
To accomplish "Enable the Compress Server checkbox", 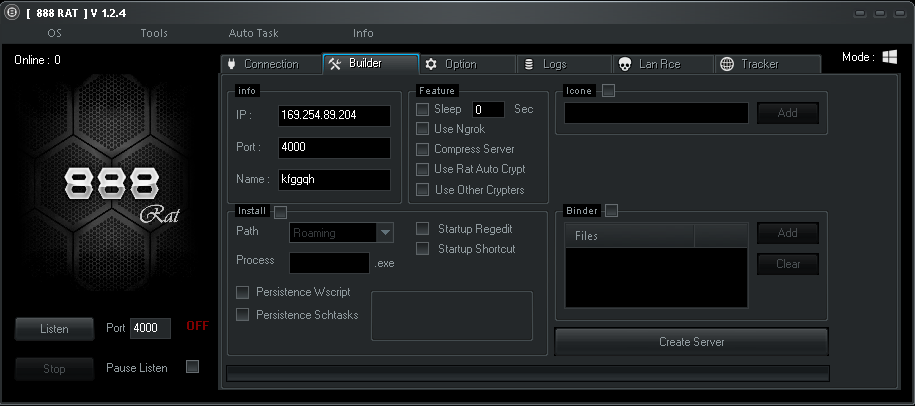I will 423,149.
